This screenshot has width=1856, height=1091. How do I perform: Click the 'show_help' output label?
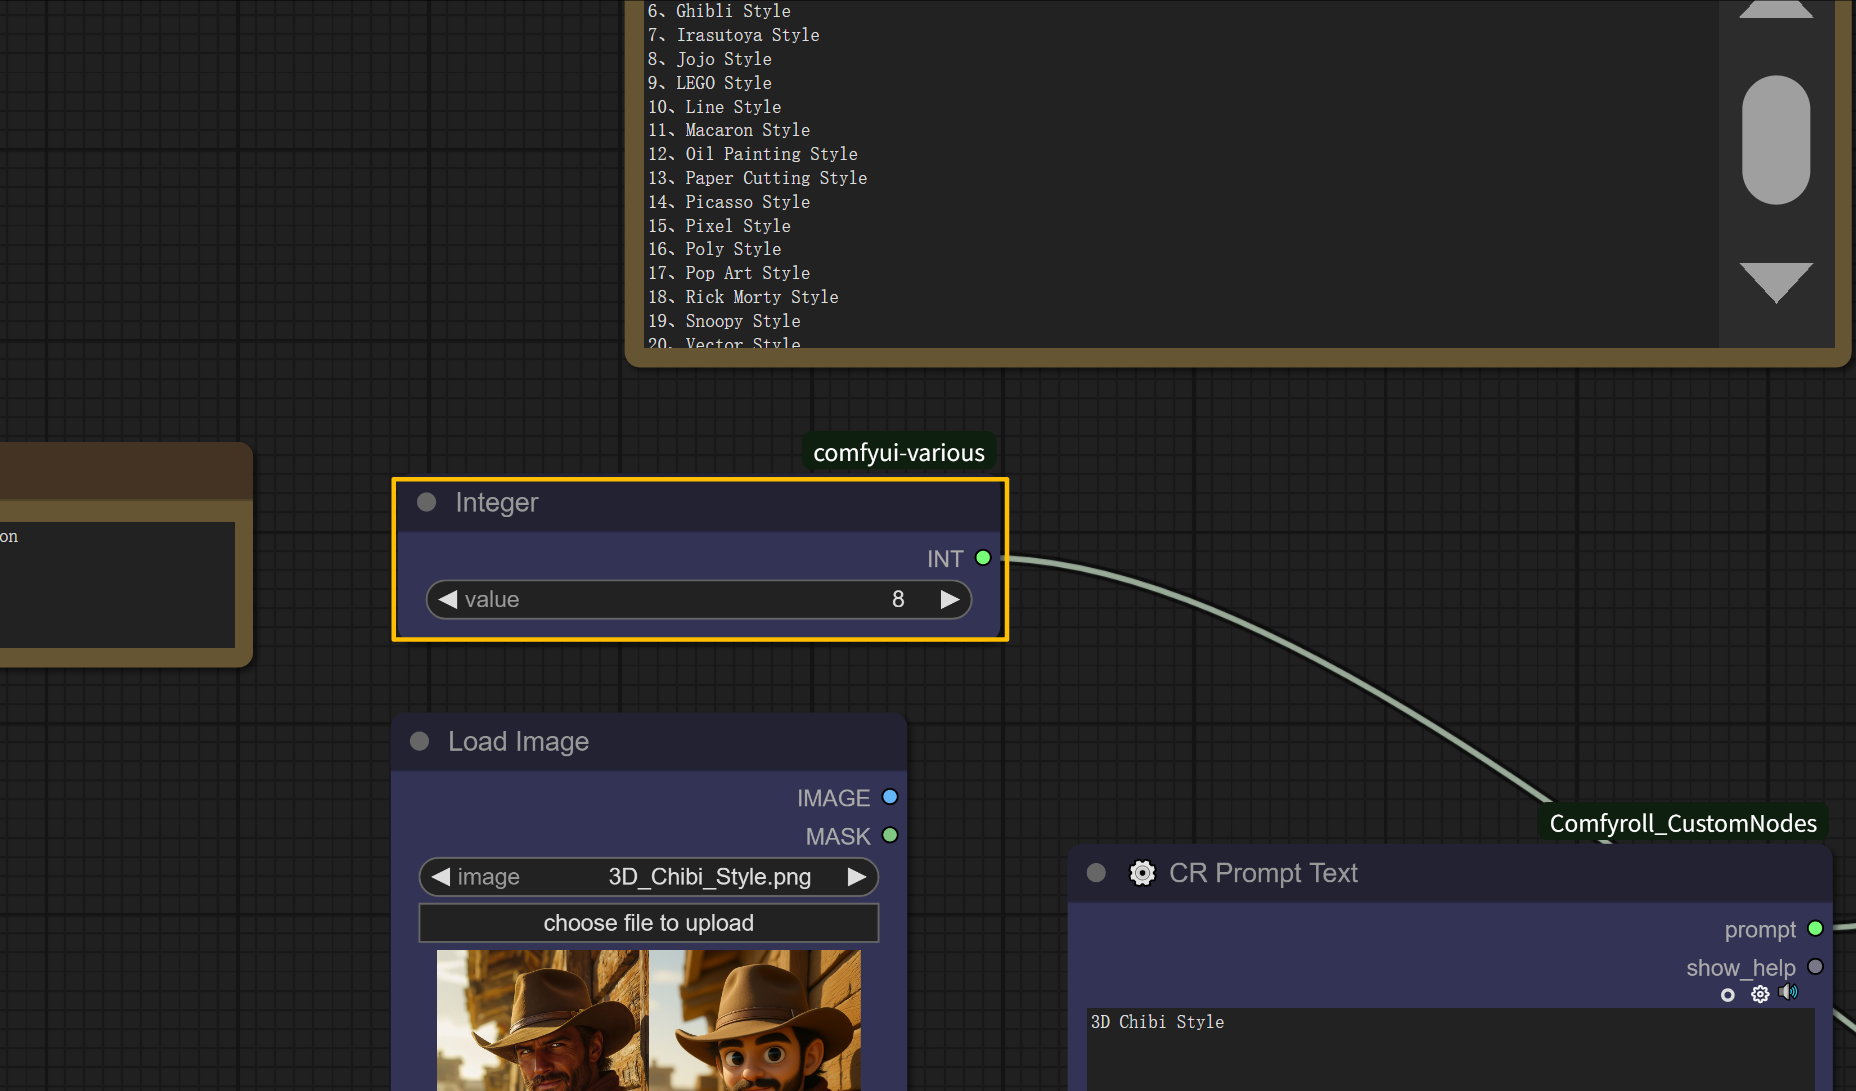coord(1741,968)
